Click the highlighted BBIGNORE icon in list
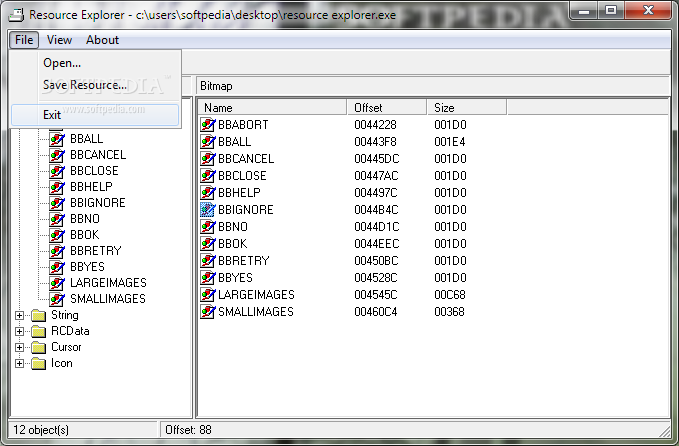 [208, 210]
